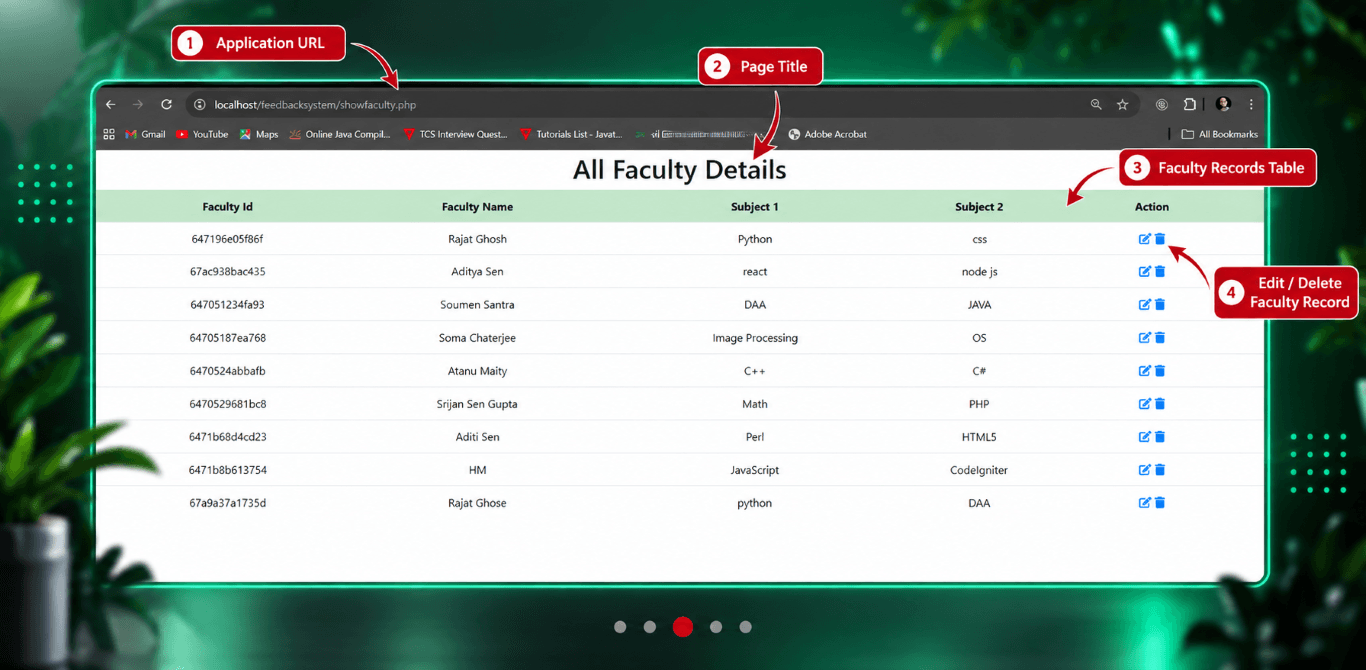The image size is (1366, 670).
Task: Click the "CodeIgniter" subject cell
Action: (979, 470)
